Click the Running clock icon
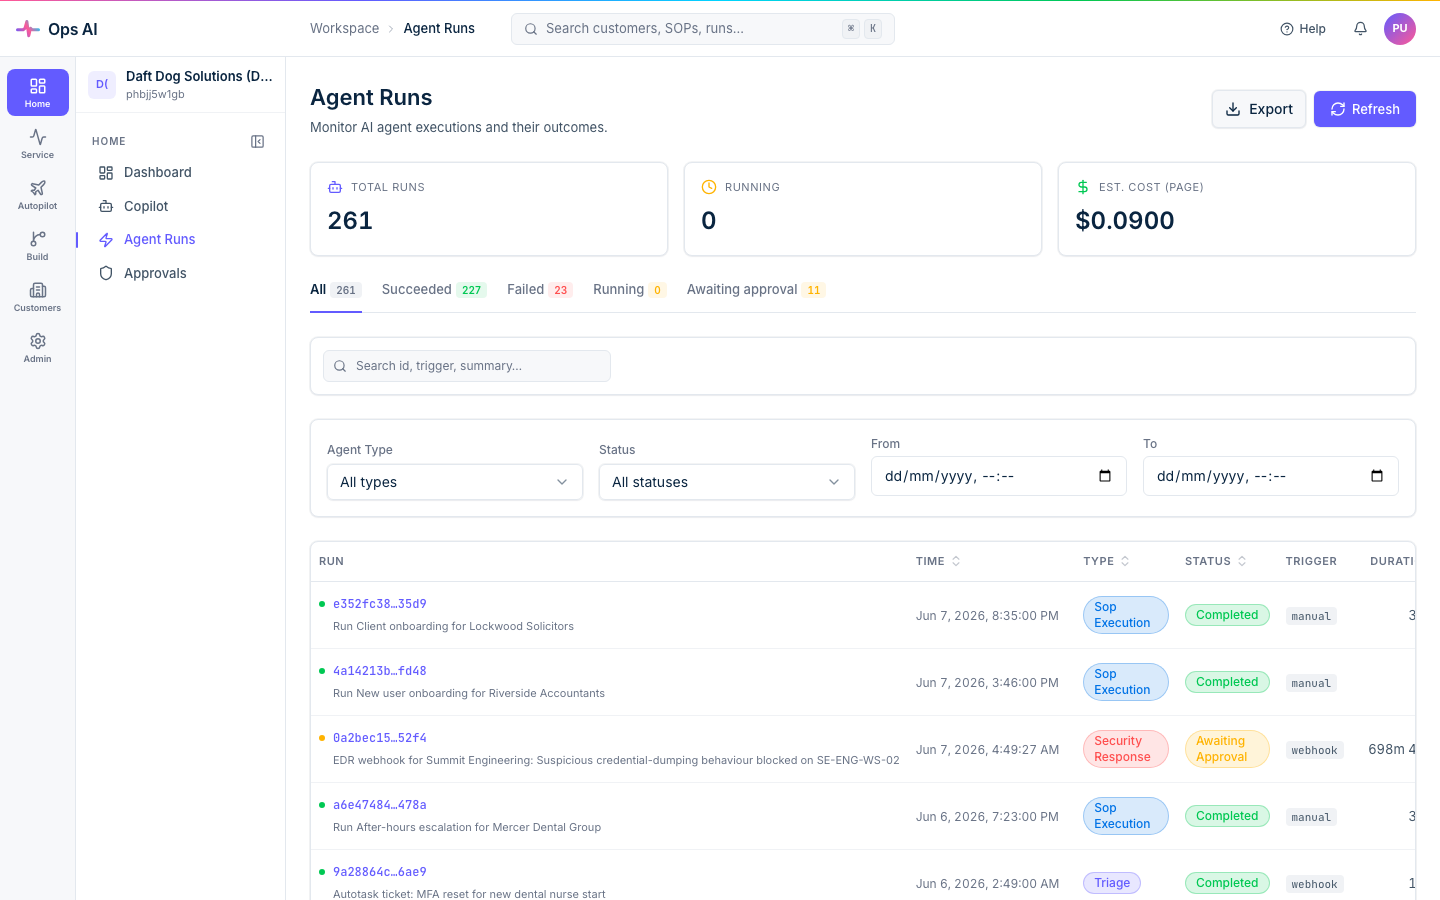Viewport: 1440px width, 900px height. [709, 187]
